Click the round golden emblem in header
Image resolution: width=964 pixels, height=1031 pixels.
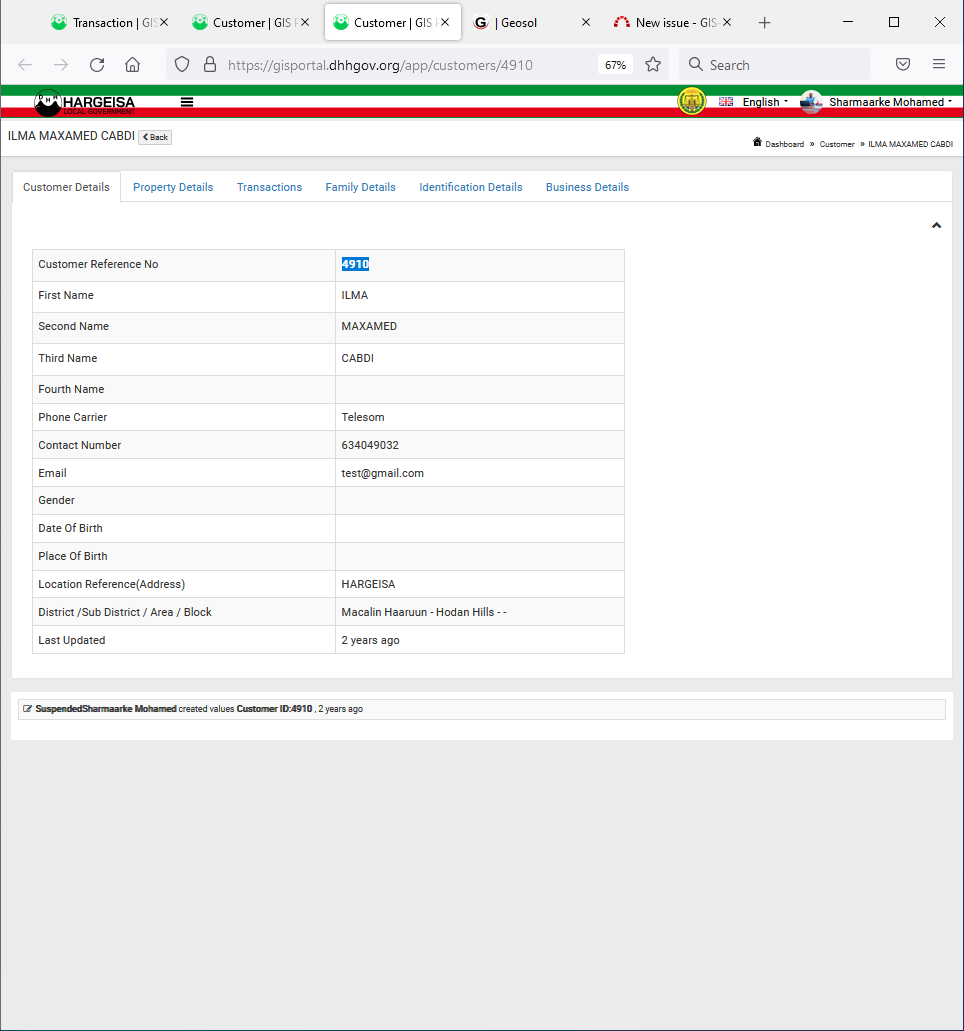(x=691, y=101)
